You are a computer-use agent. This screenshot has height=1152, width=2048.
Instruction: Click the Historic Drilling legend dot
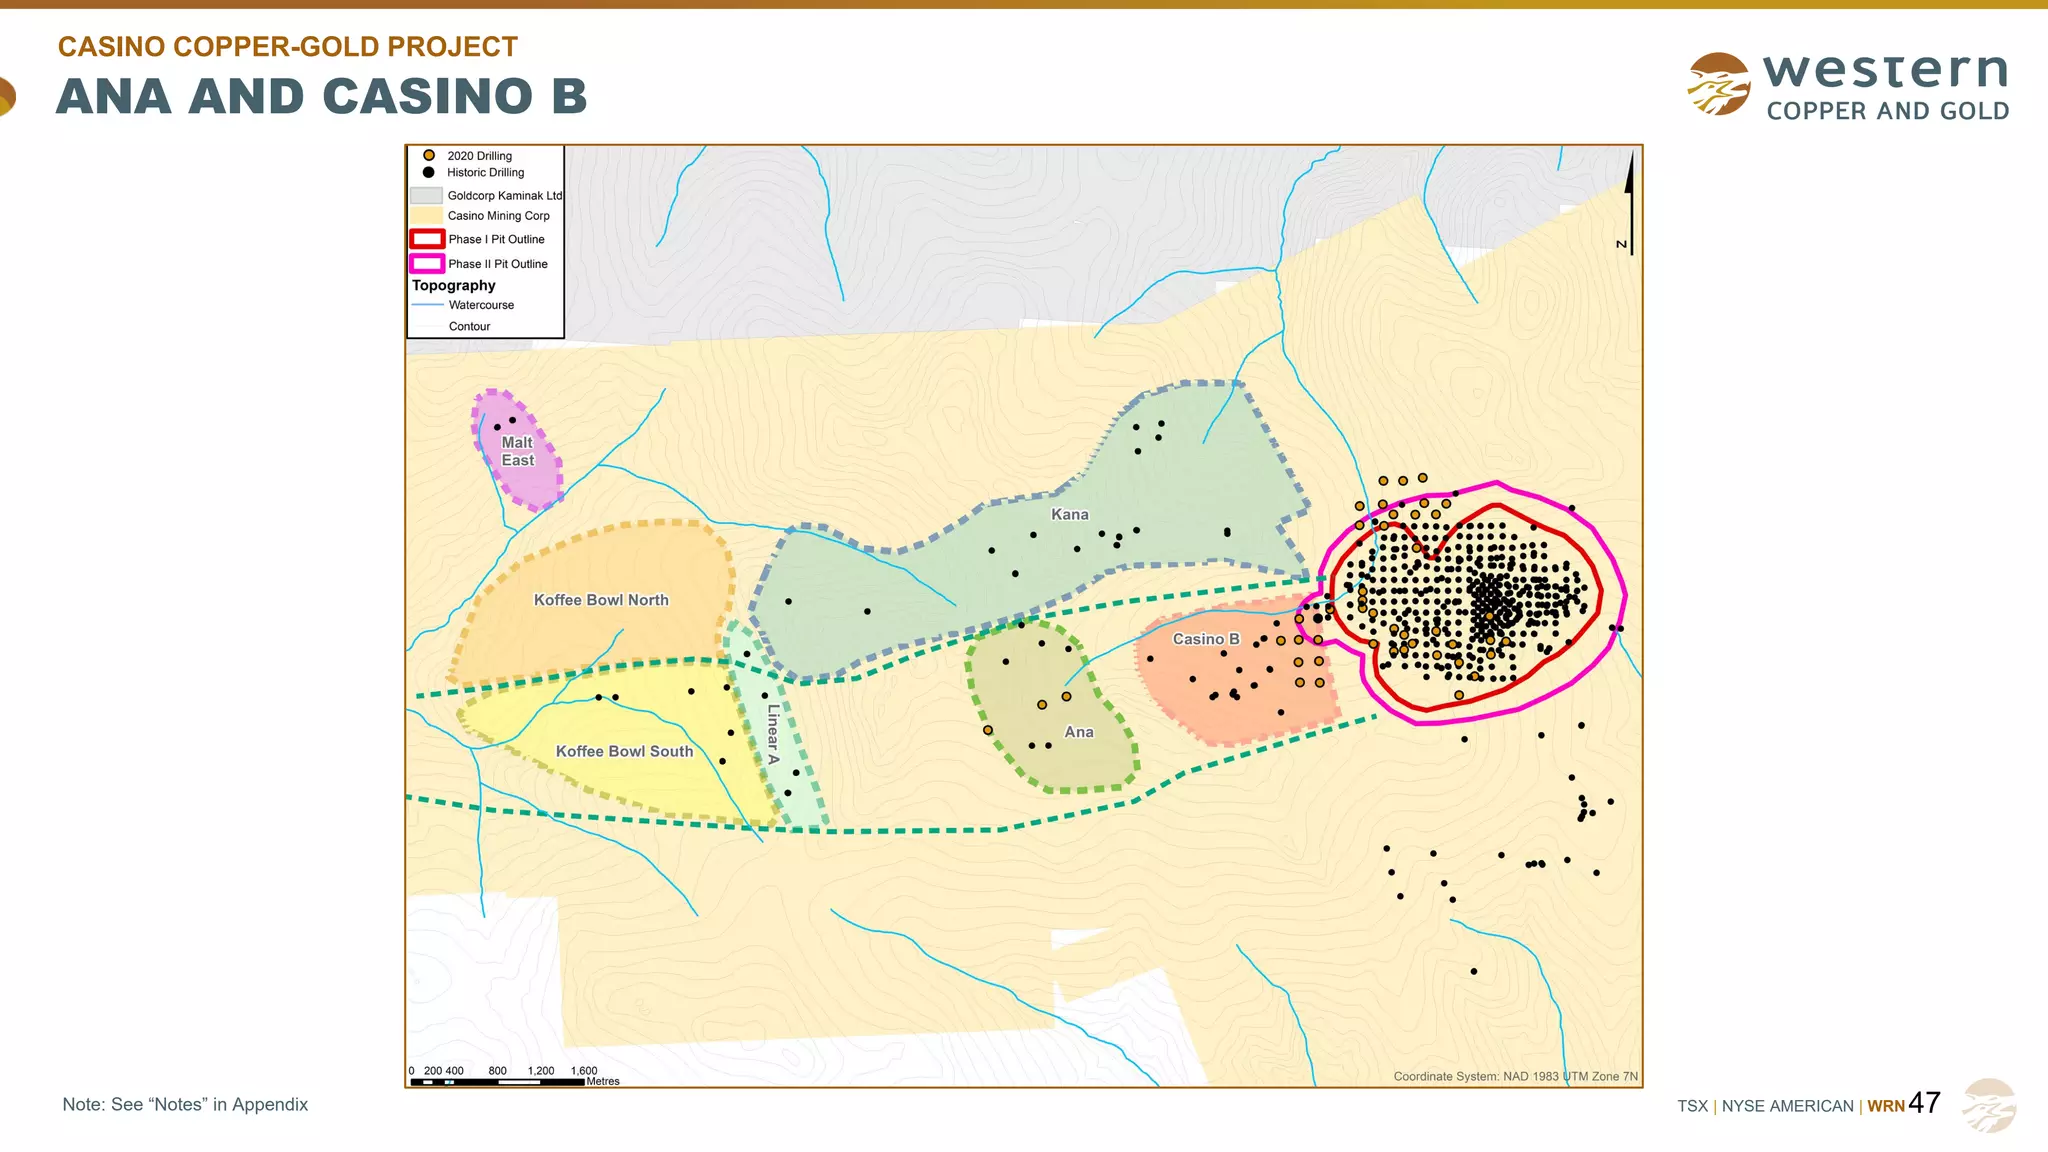pos(429,173)
